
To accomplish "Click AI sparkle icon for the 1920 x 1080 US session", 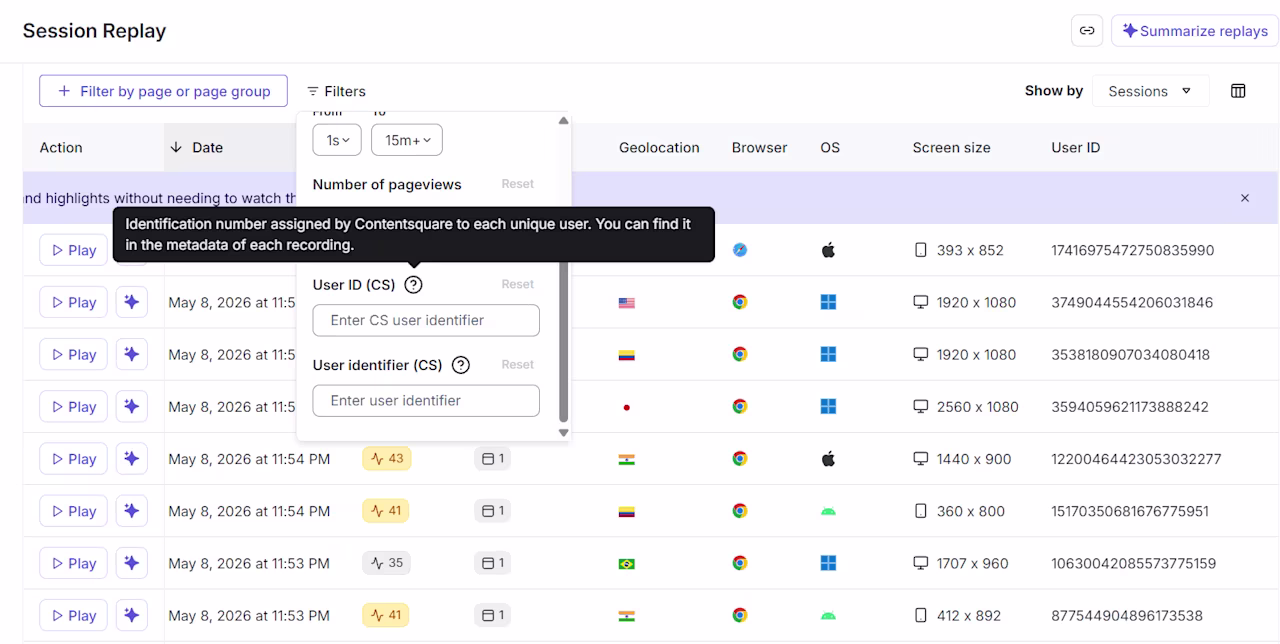I will (132, 302).
